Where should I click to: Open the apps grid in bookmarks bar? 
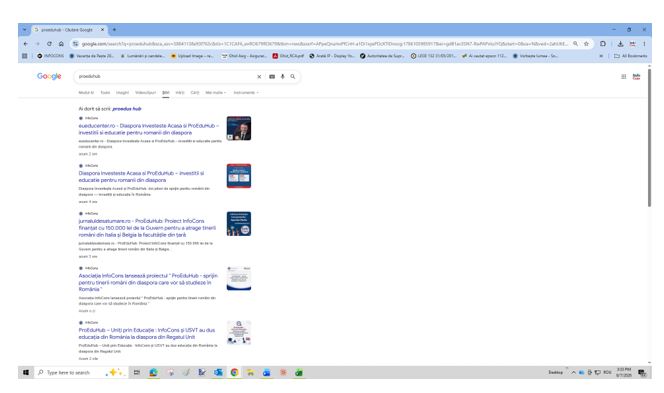(25, 55)
